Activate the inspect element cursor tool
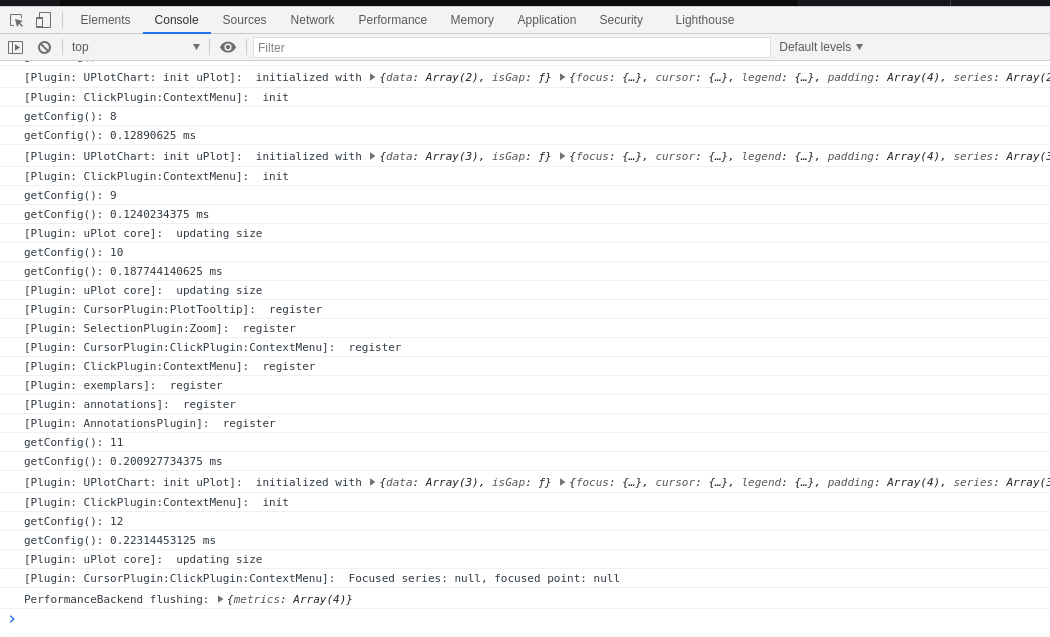Viewport: 1050px width, 637px height. click(x=15, y=20)
